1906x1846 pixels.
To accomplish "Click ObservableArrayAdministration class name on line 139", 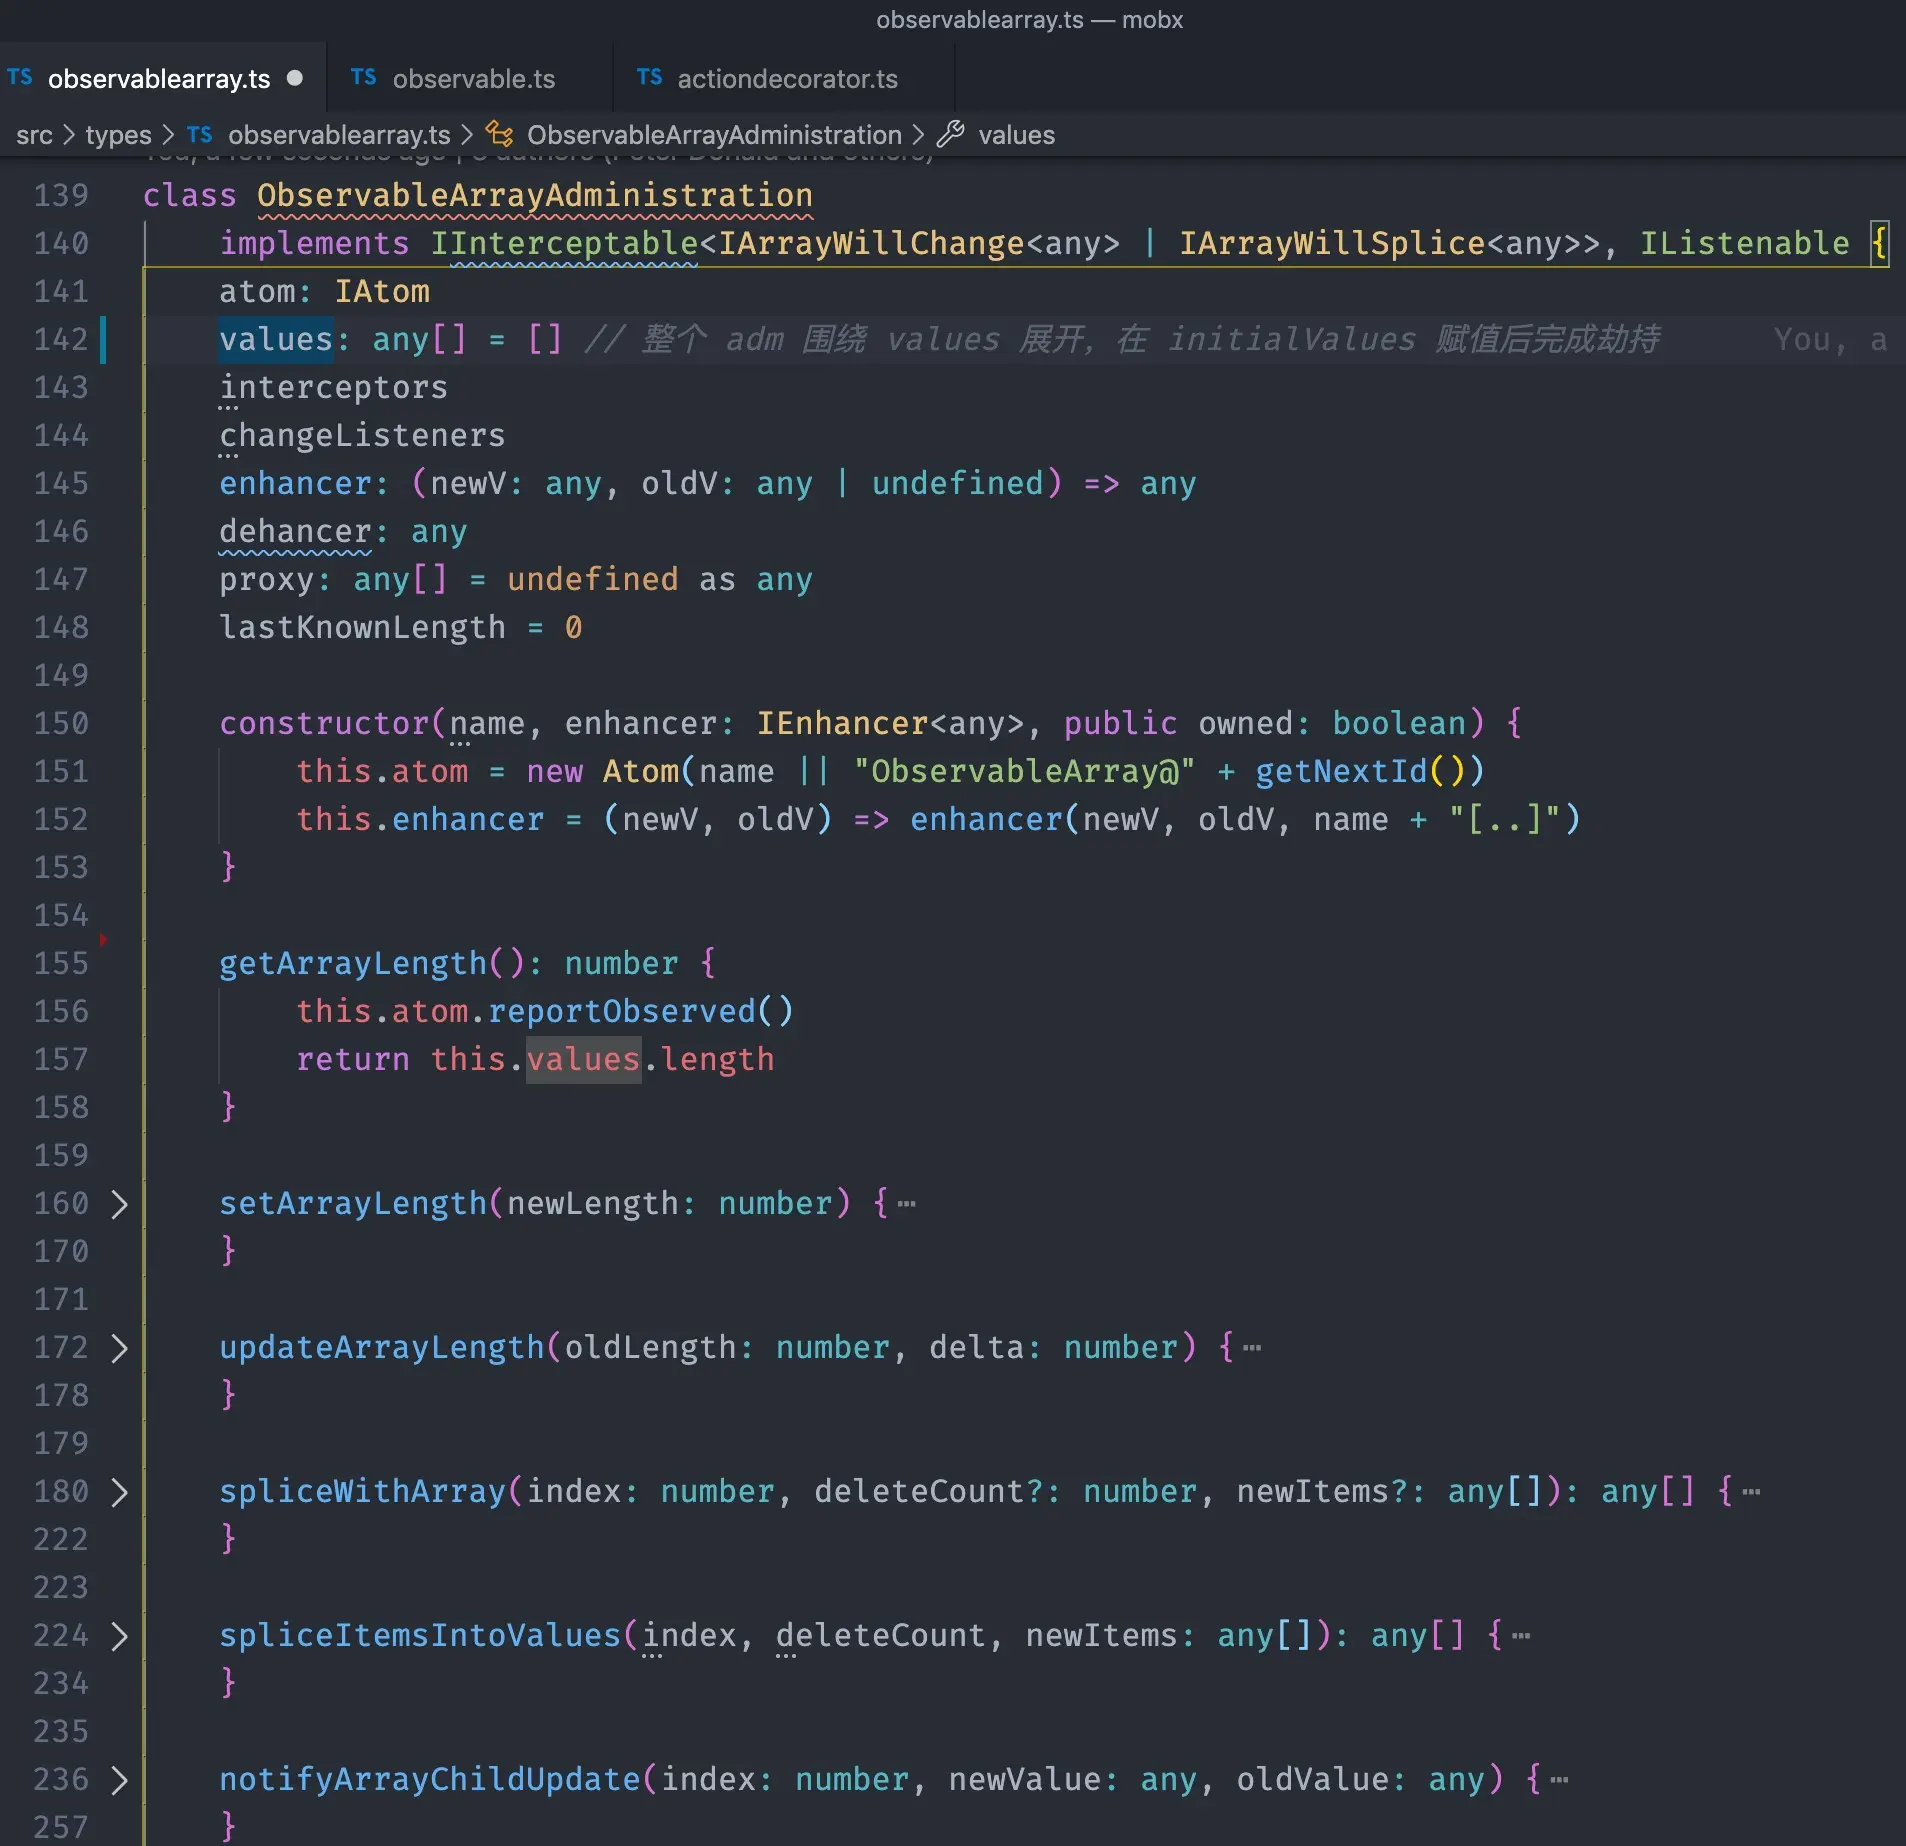I will click(535, 196).
